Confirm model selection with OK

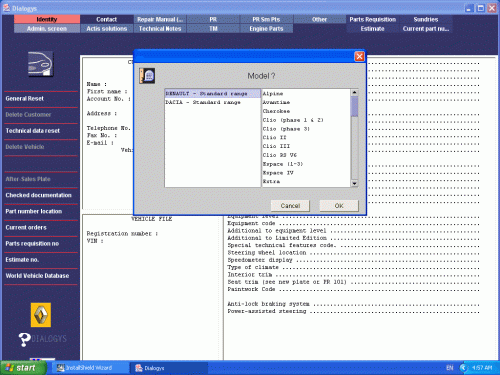[339, 206]
